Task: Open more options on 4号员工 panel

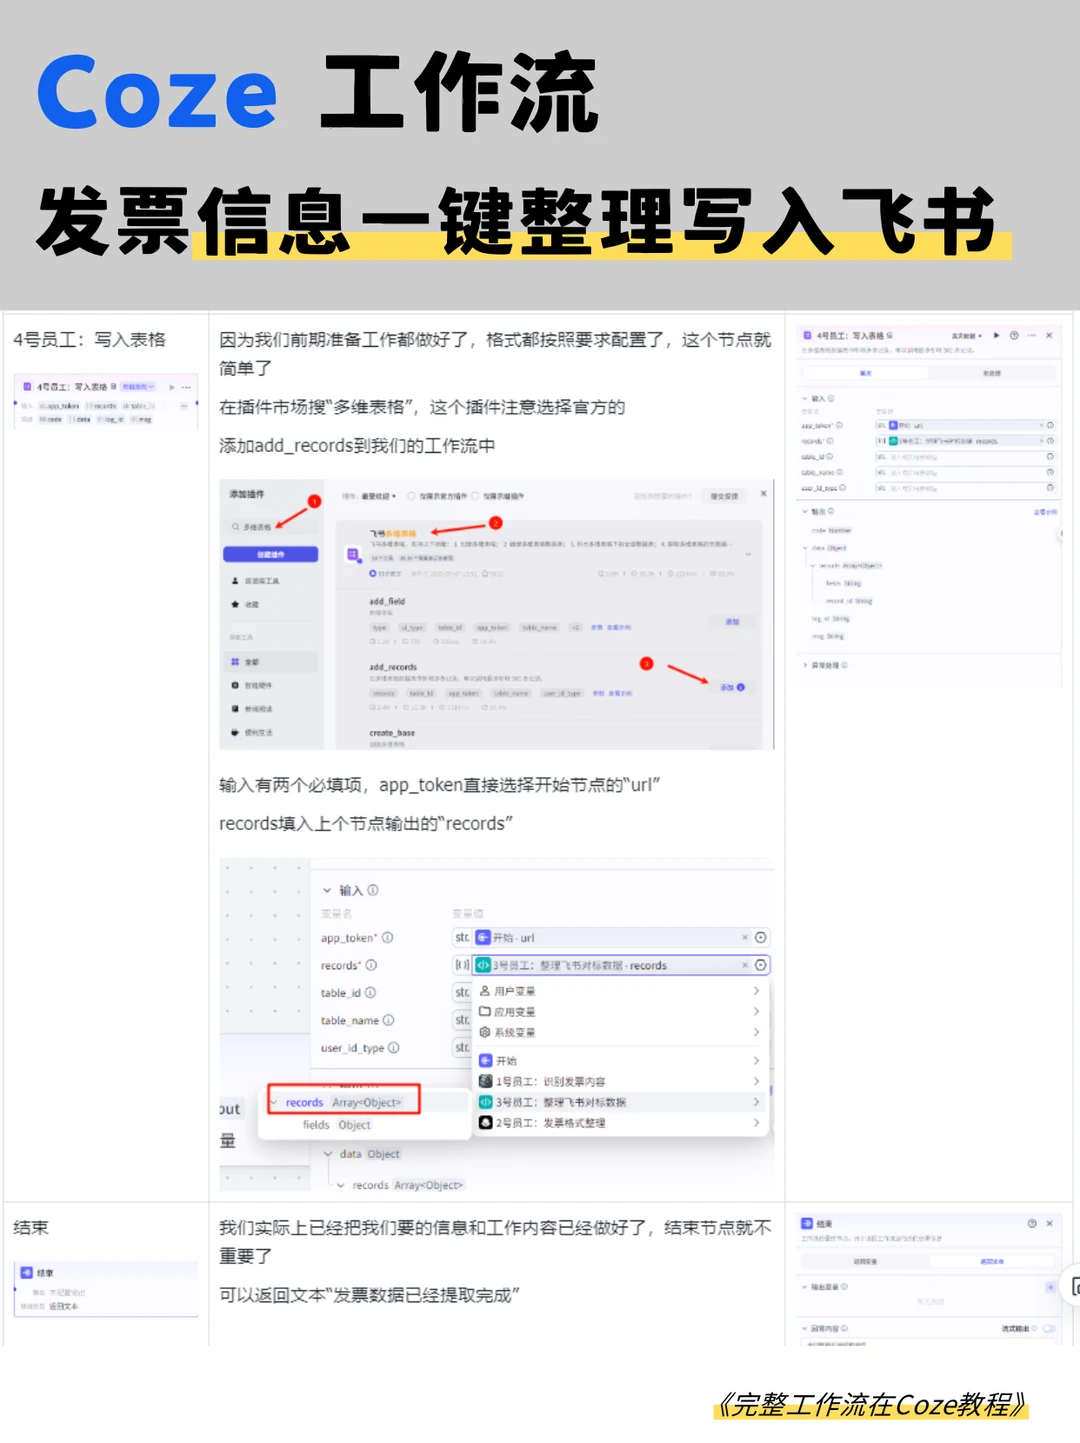Action: 1031,335
